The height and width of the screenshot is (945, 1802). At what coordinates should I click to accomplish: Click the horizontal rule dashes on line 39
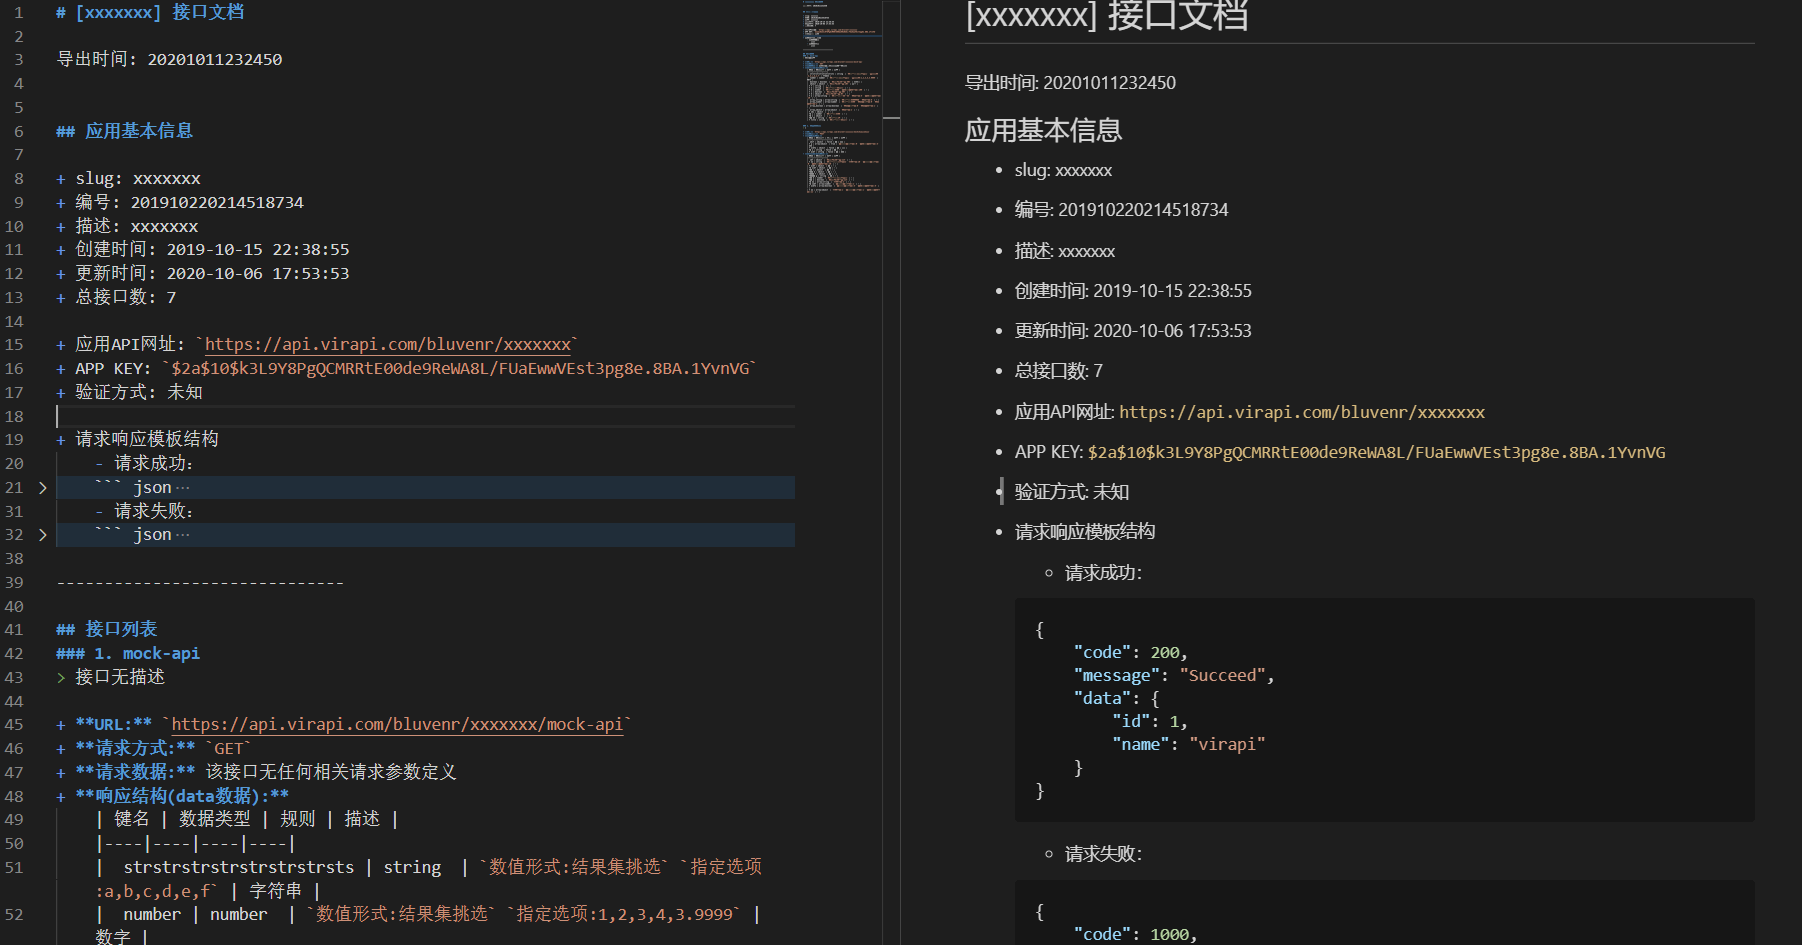[x=200, y=583]
